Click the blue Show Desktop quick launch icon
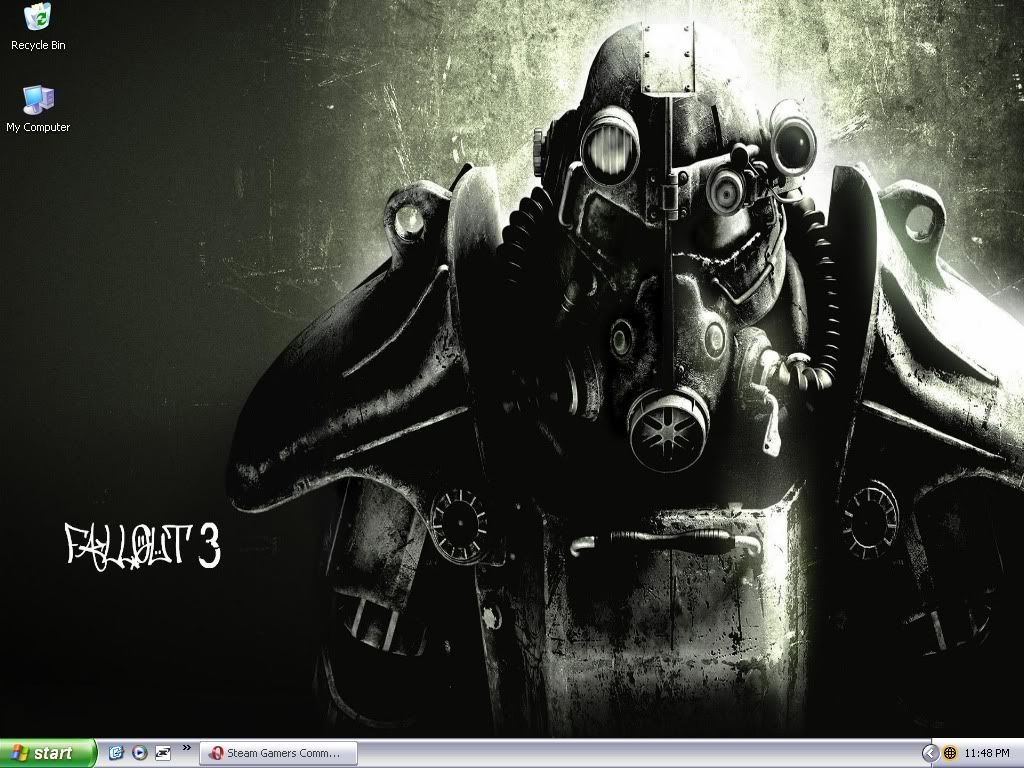Viewport: 1024px width, 768px height. [116, 753]
